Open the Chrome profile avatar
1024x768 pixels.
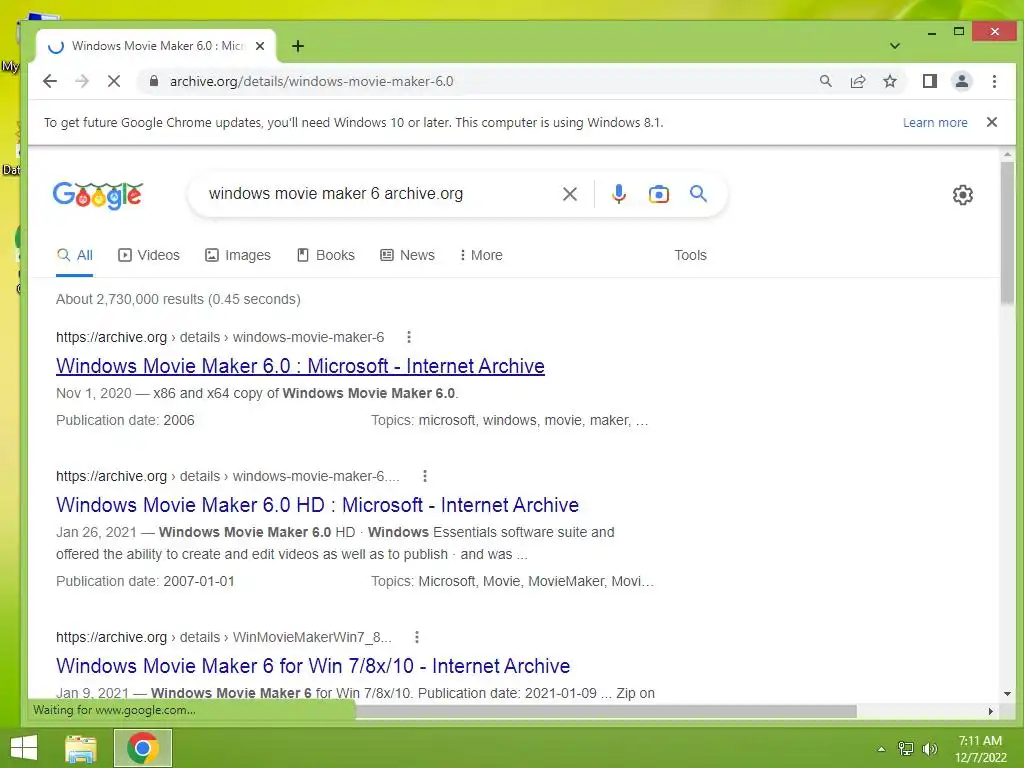(x=961, y=81)
